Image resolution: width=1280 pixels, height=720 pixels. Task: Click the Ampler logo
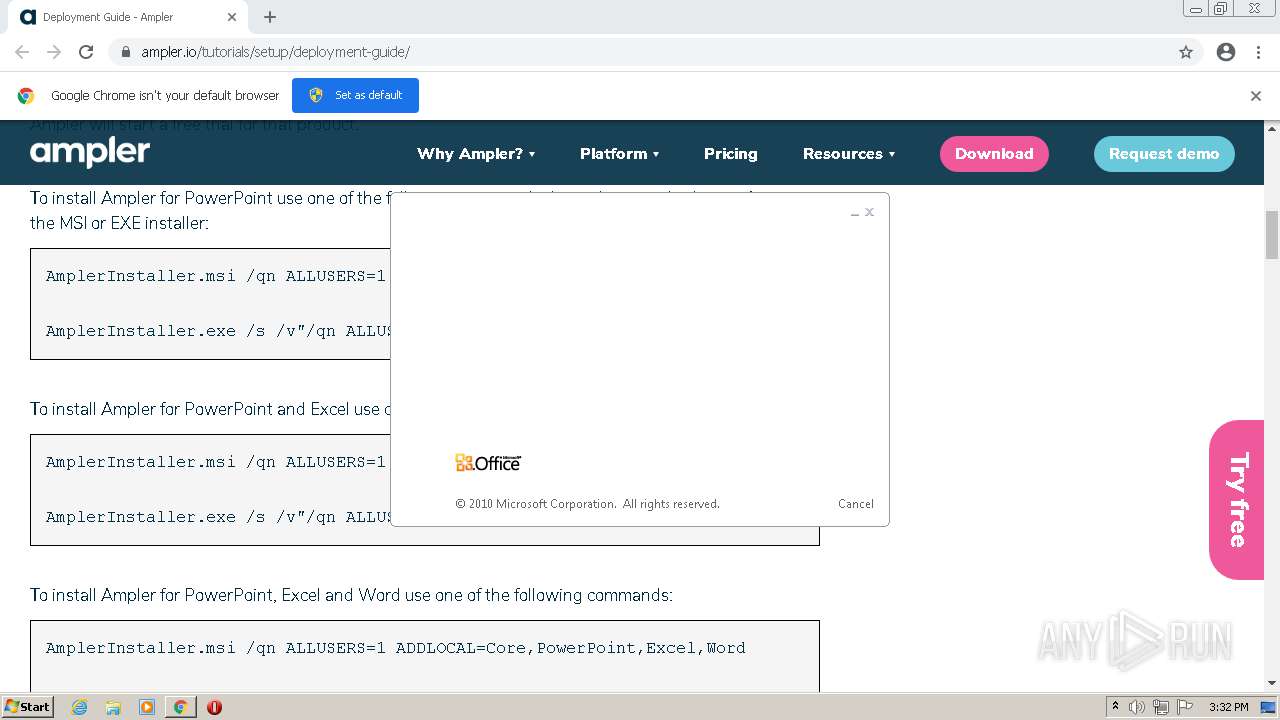point(90,152)
